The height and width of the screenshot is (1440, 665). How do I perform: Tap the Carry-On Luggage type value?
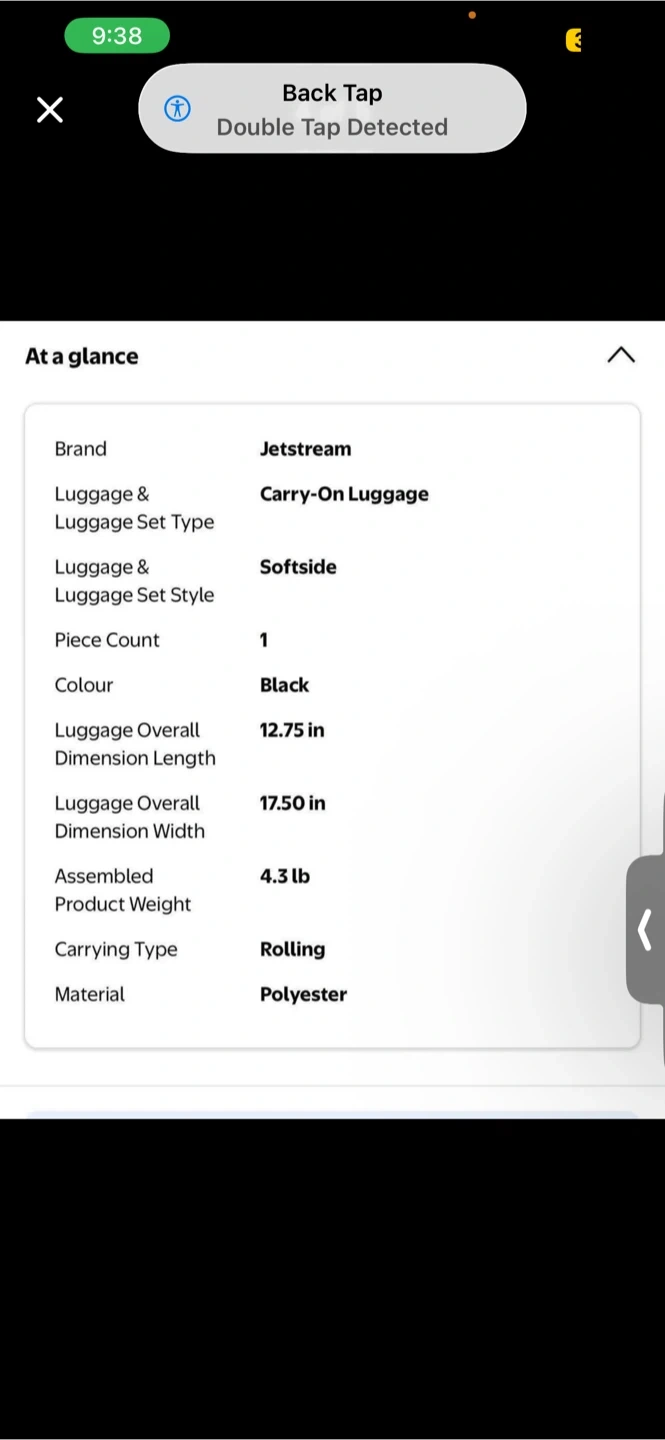pyautogui.click(x=344, y=494)
